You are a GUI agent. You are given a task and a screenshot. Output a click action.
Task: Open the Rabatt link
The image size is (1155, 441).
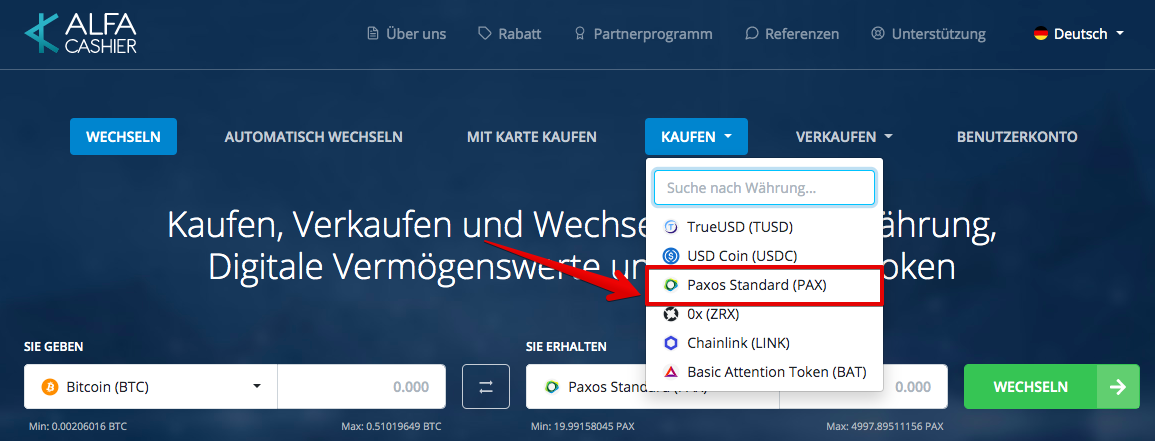point(510,34)
